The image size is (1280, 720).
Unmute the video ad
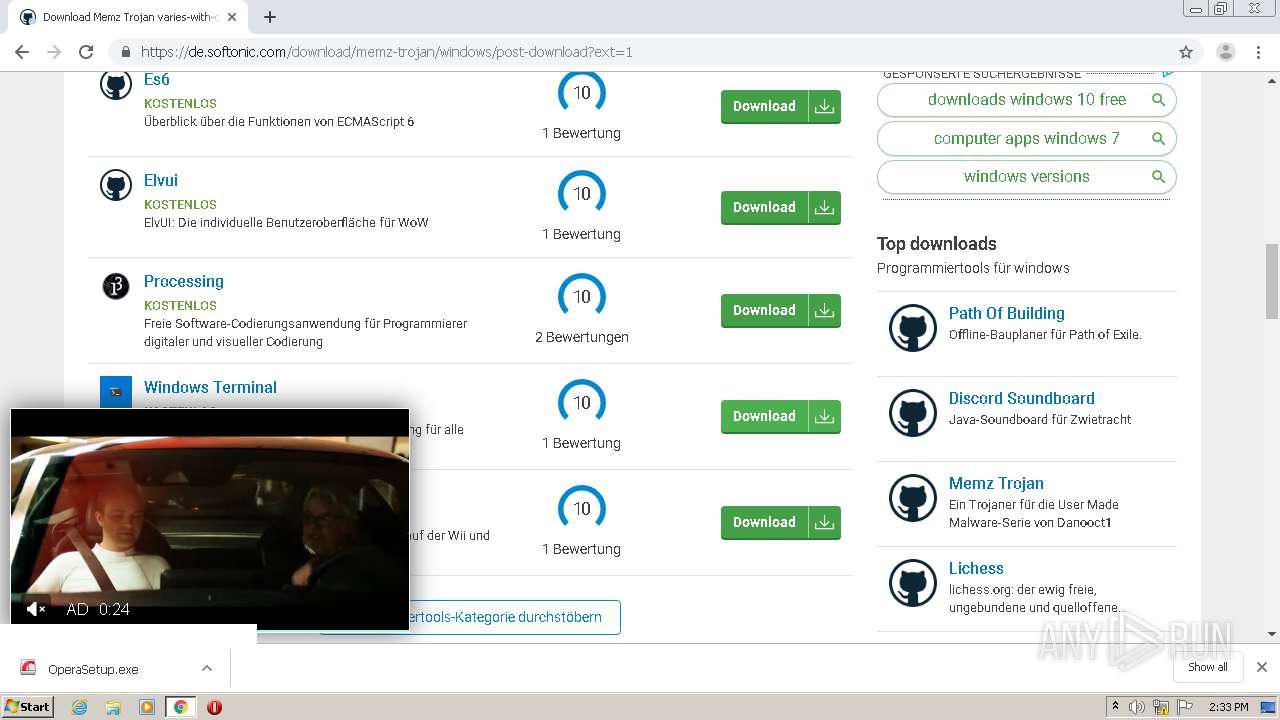tap(35, 609)
